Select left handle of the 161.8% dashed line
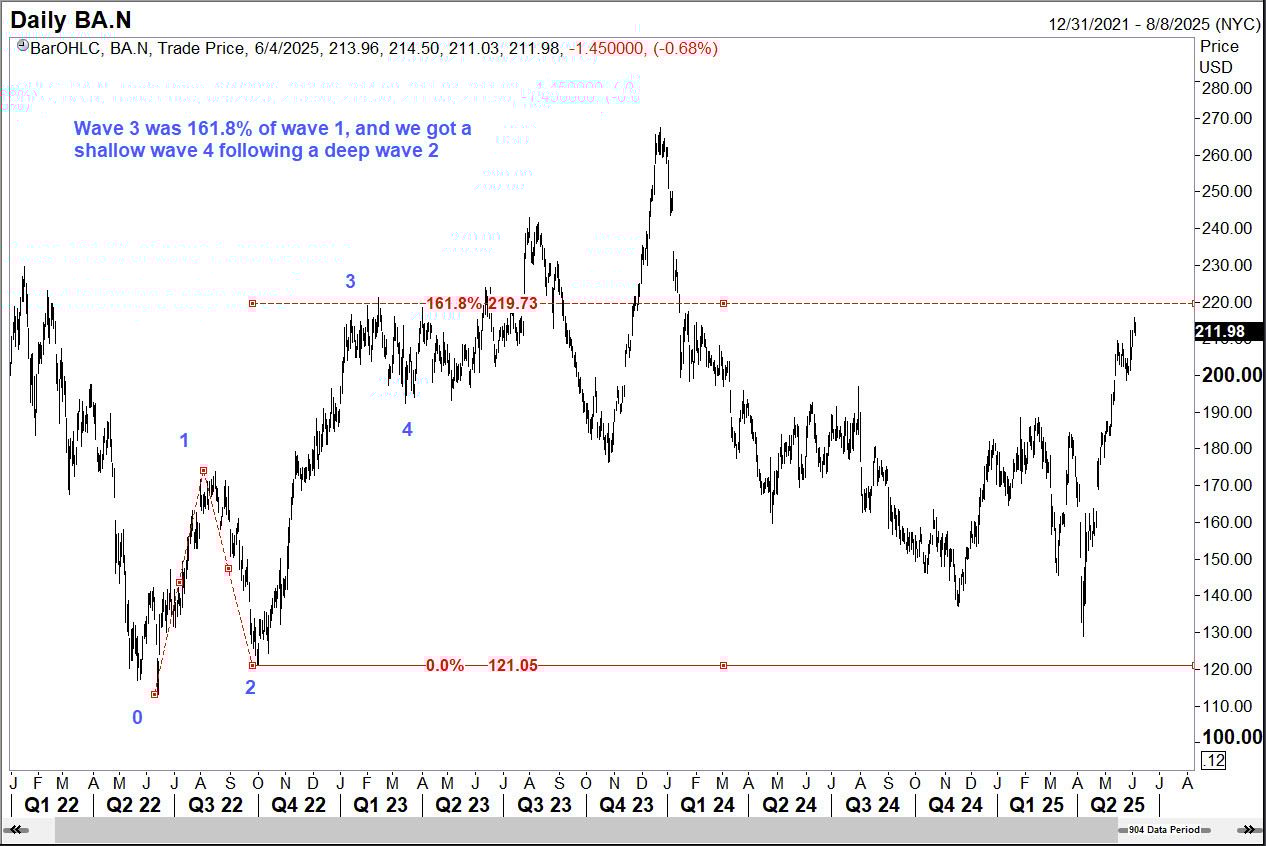The image size is (1266, 846). [253, 303]
